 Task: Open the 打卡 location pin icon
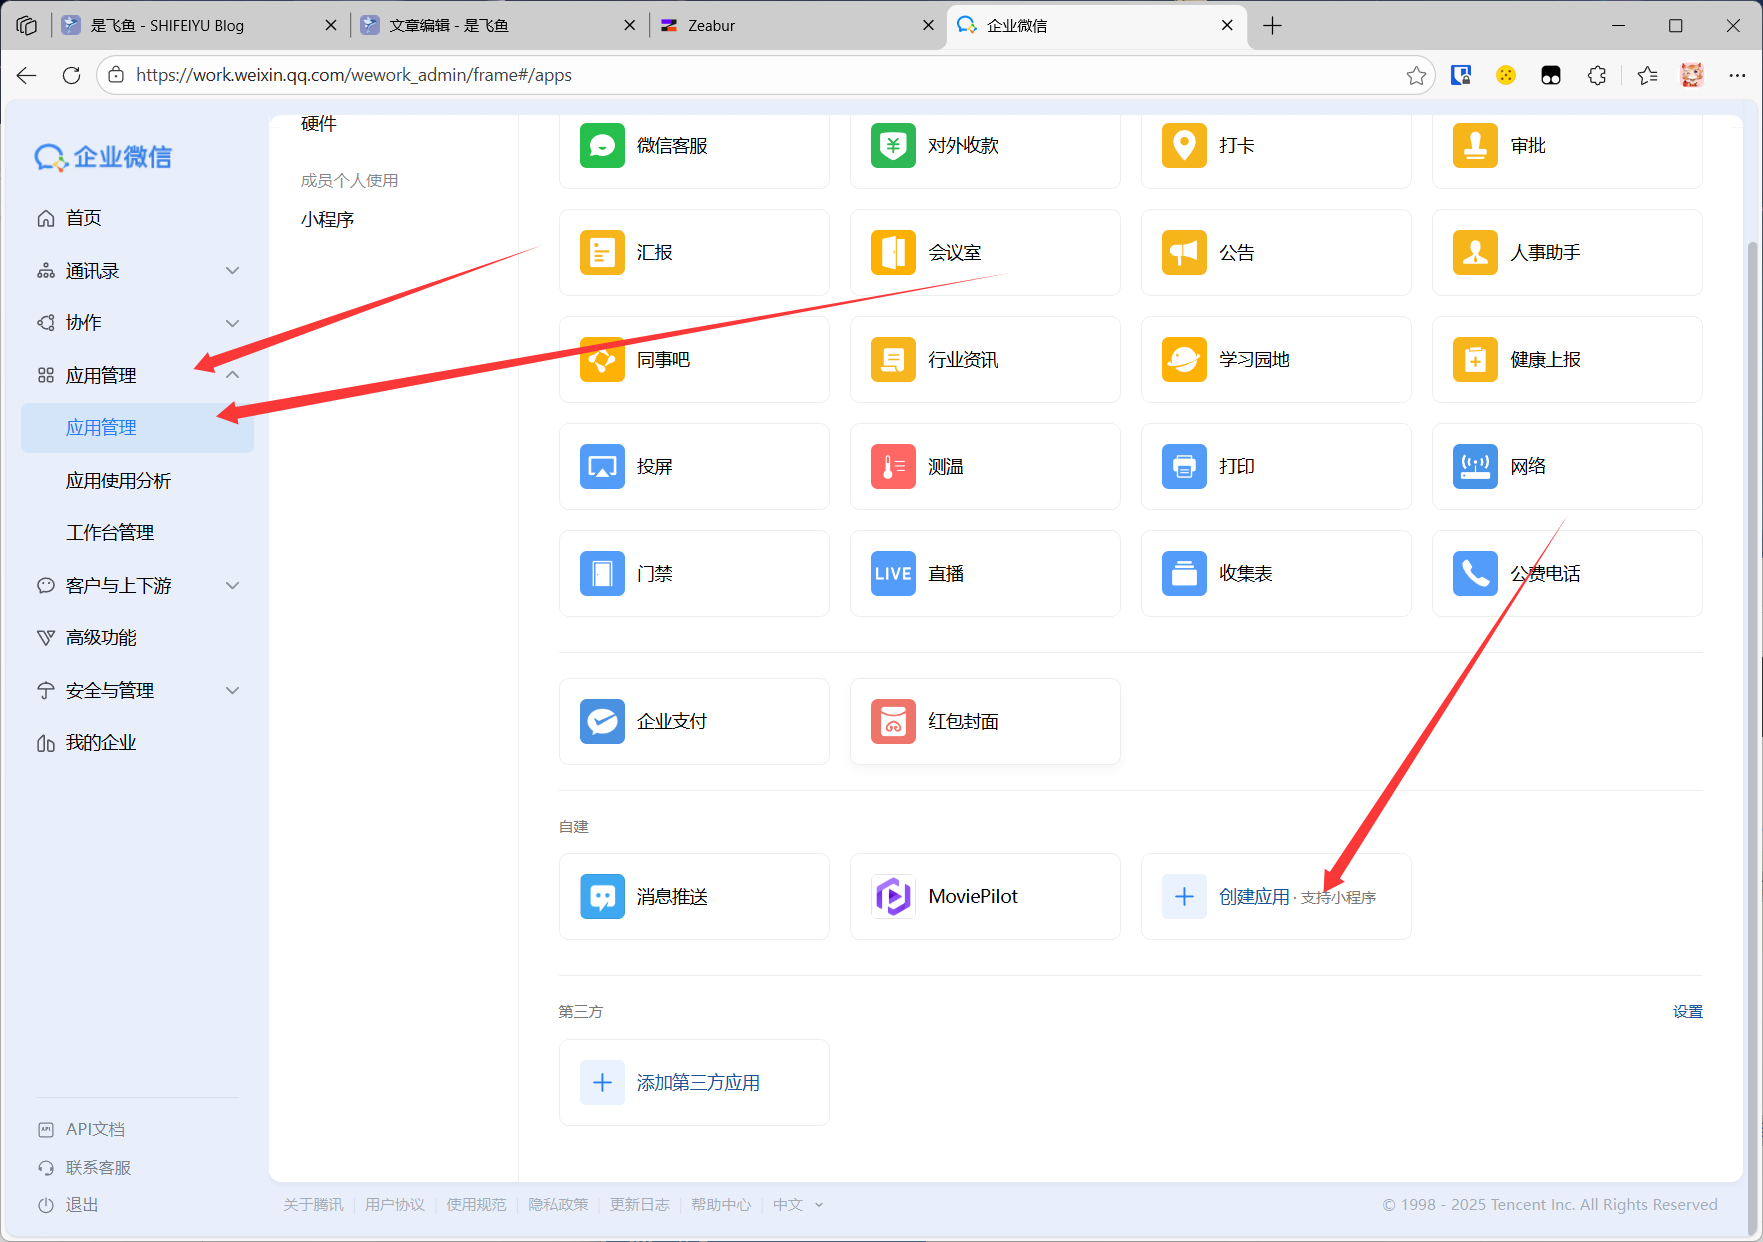[1184, 146]
